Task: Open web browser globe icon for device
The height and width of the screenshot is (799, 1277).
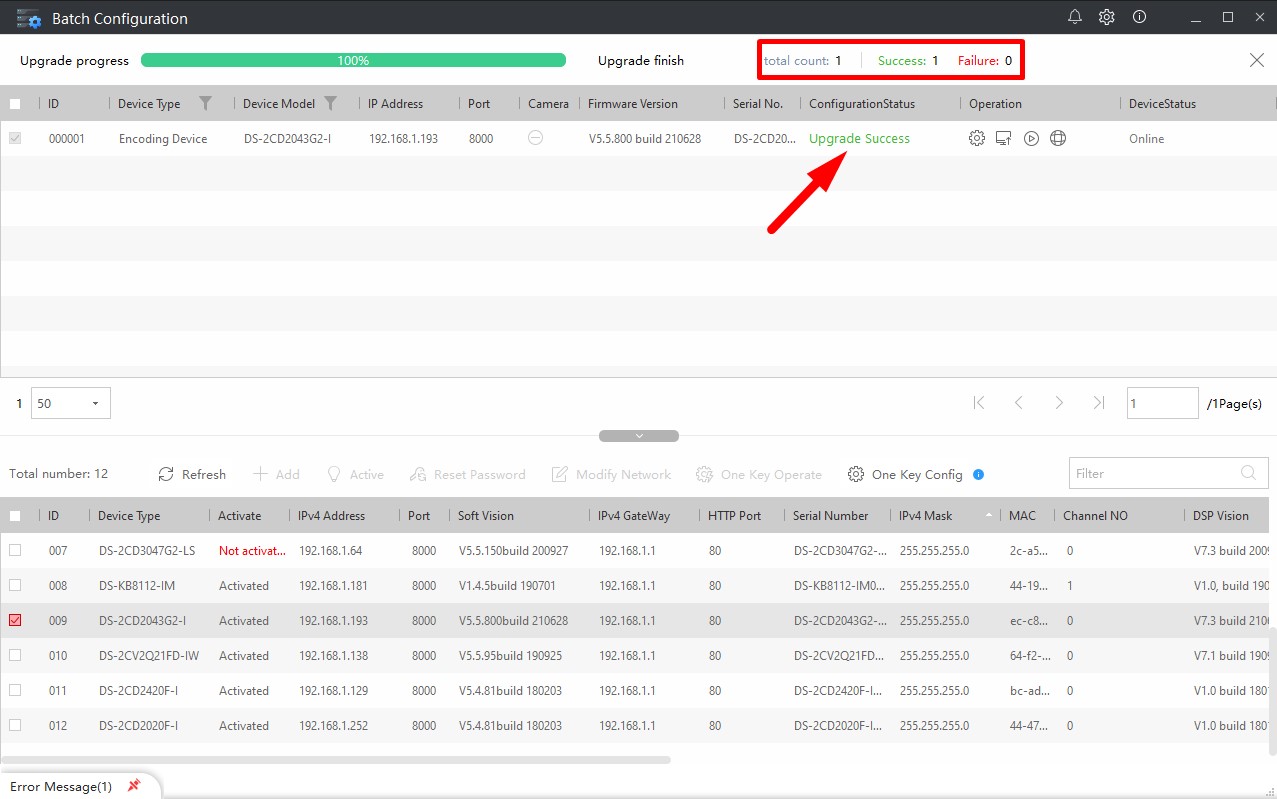Action: pos(1058,139)
